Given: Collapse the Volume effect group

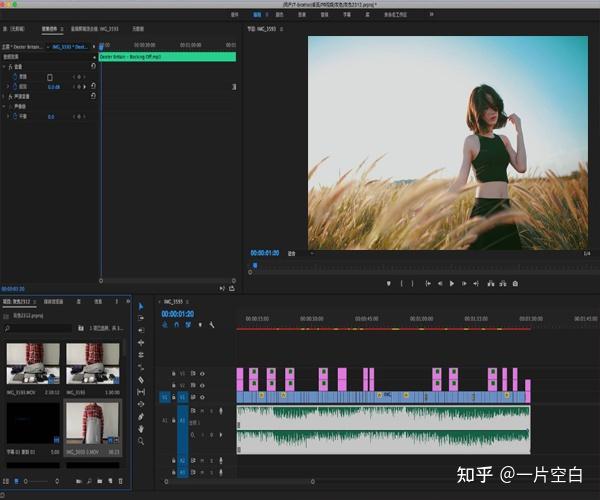Looking at the screenshot, I should click(4, 67).
